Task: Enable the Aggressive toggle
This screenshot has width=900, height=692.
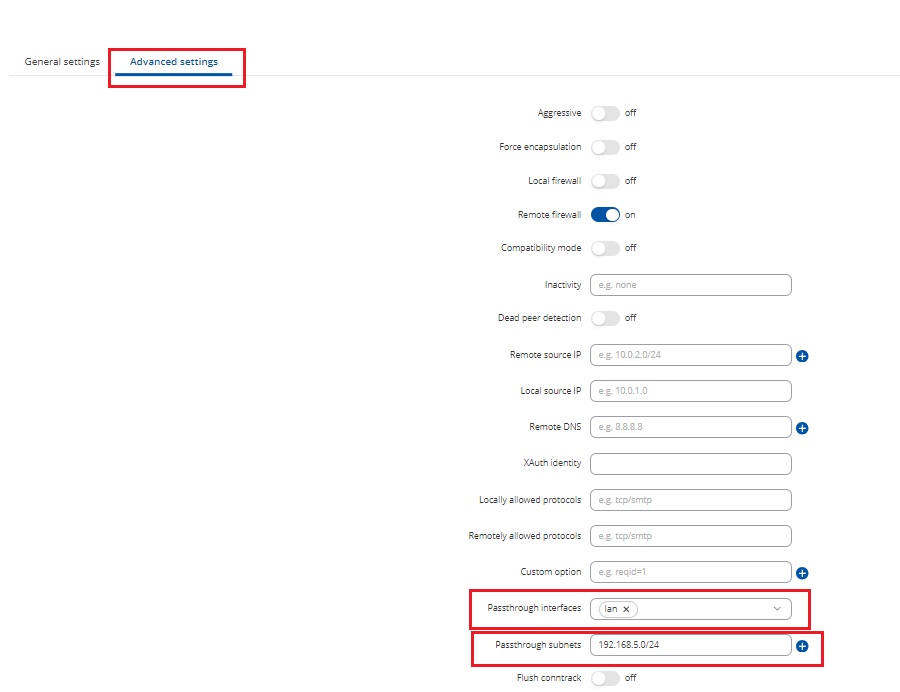Action: tap(605, 113)
